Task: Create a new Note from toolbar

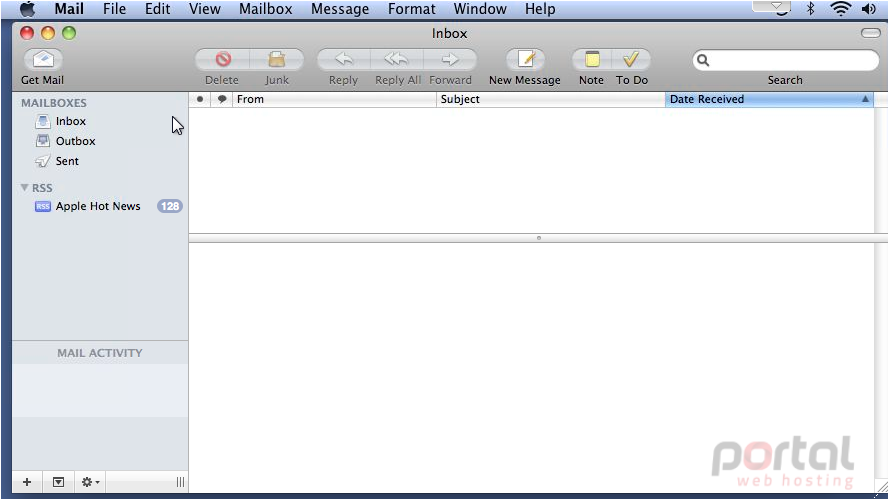Action: pyautogui.click(x=592, y=59)
